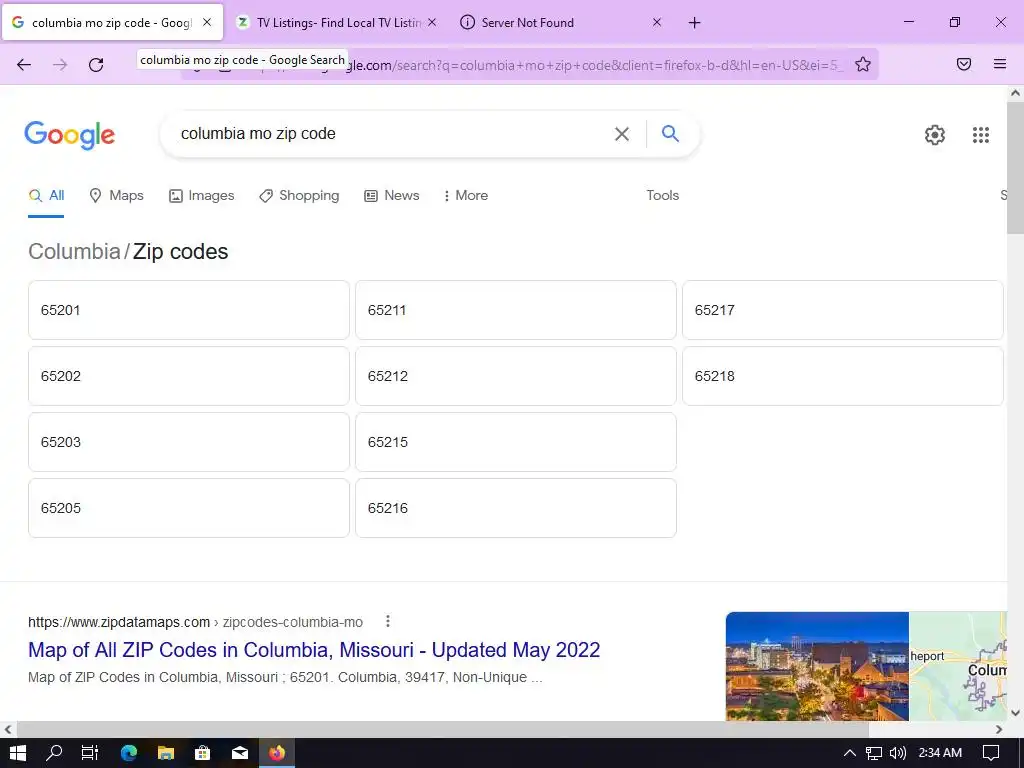Switch to Shopping results
1024x768 pixels.
(299, 195)
